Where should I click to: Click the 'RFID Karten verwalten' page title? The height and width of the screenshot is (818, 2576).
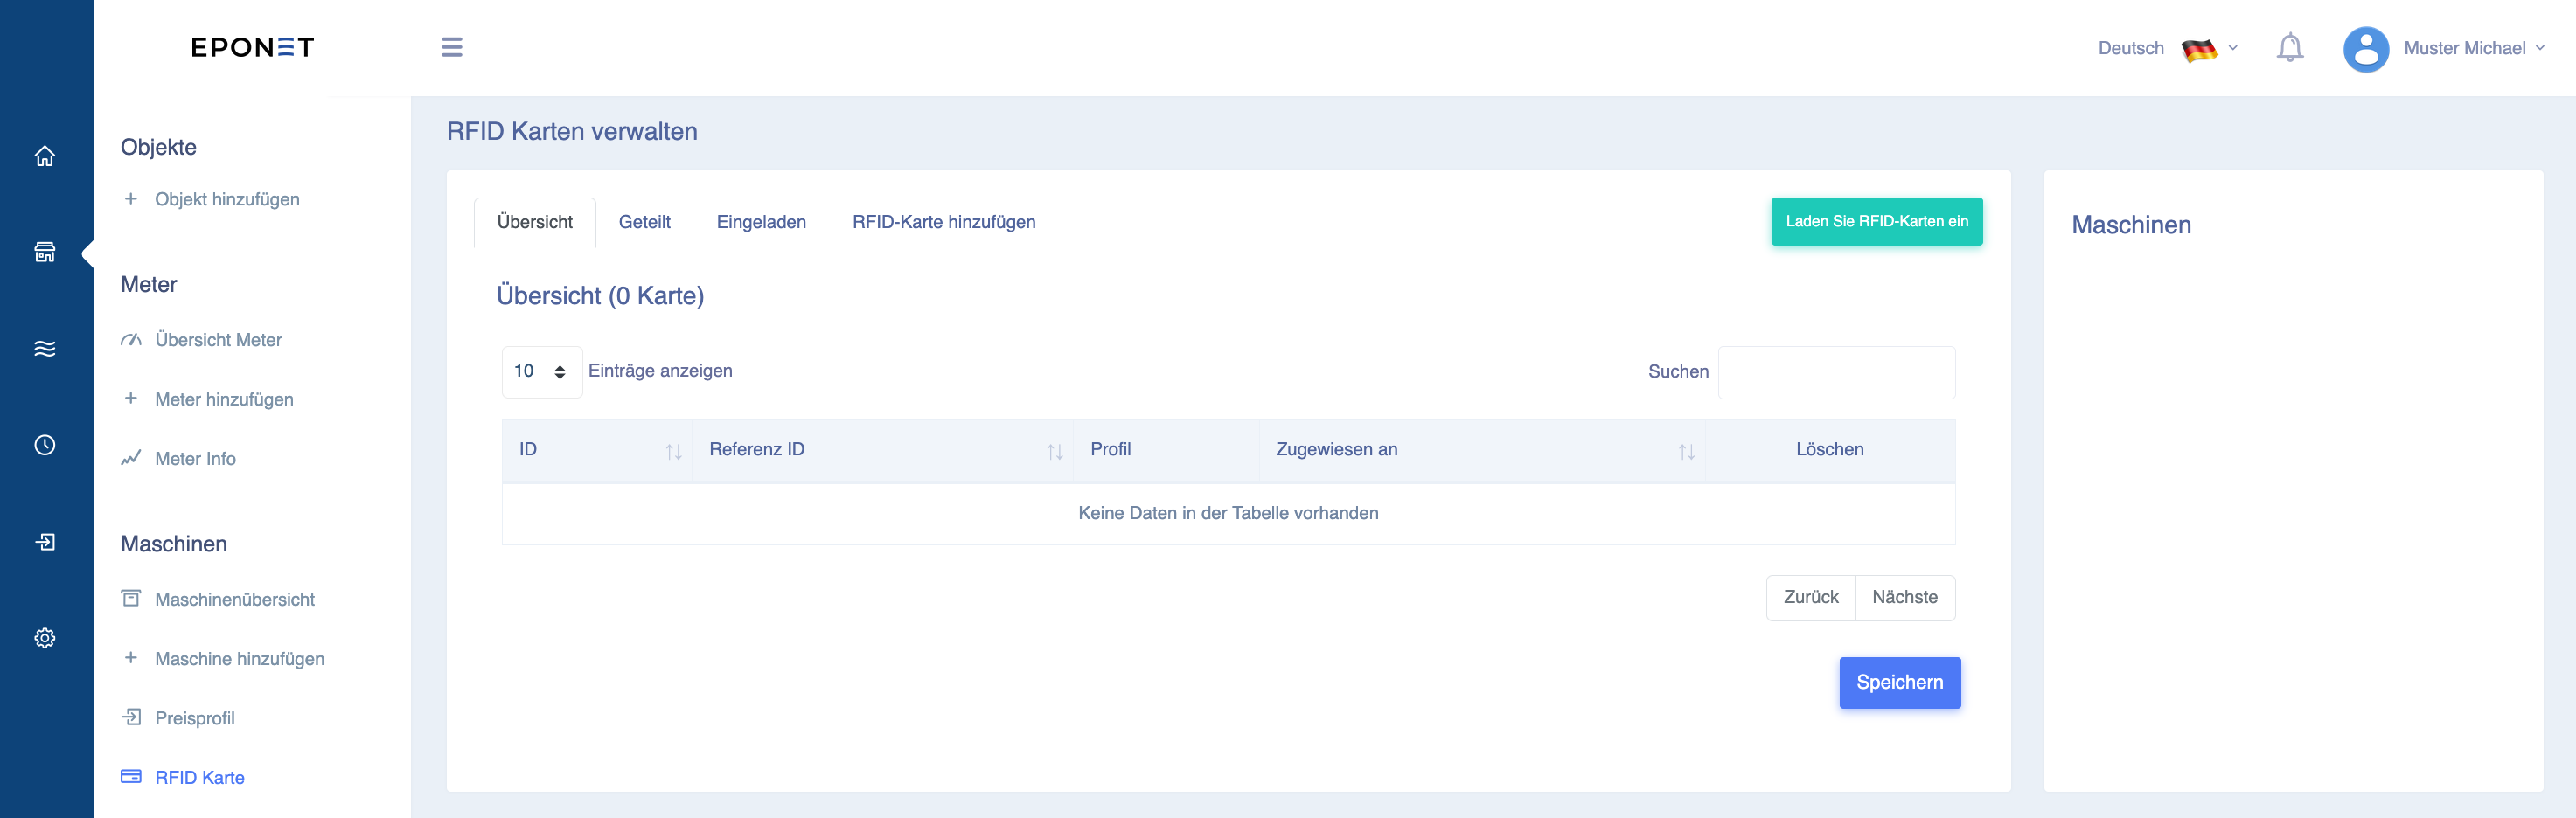pyautogui.click(x=572, y=131)
